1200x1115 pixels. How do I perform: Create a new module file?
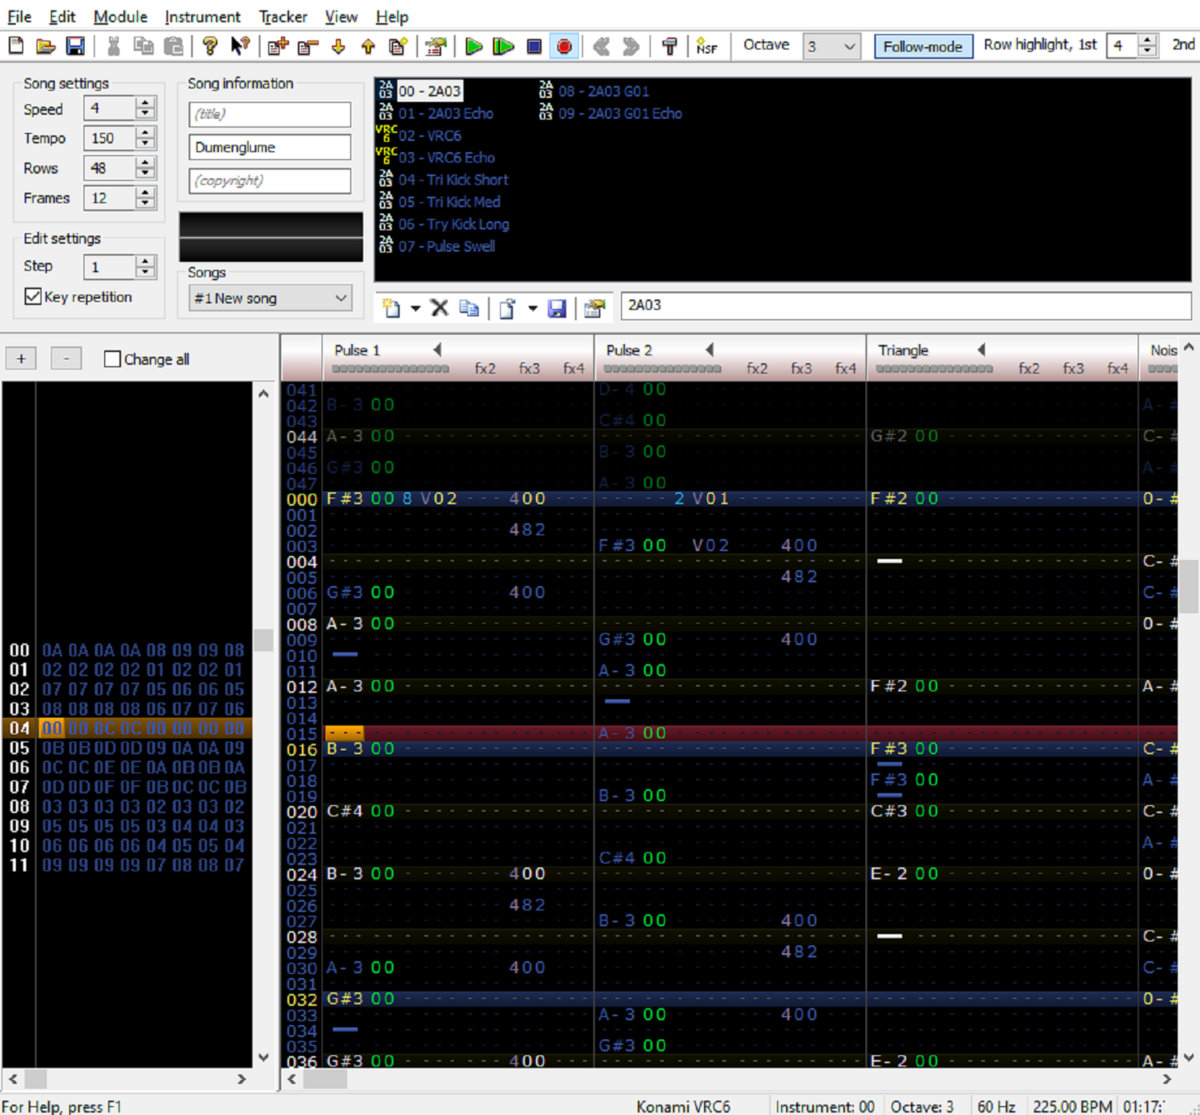tap(16, 46)
